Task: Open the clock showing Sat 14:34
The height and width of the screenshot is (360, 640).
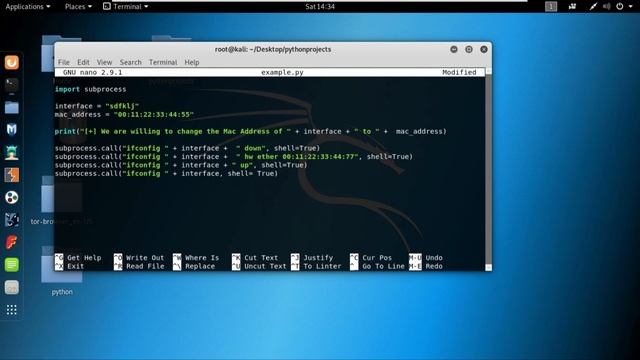Action: pyautogui.click(x=320, y=7)
